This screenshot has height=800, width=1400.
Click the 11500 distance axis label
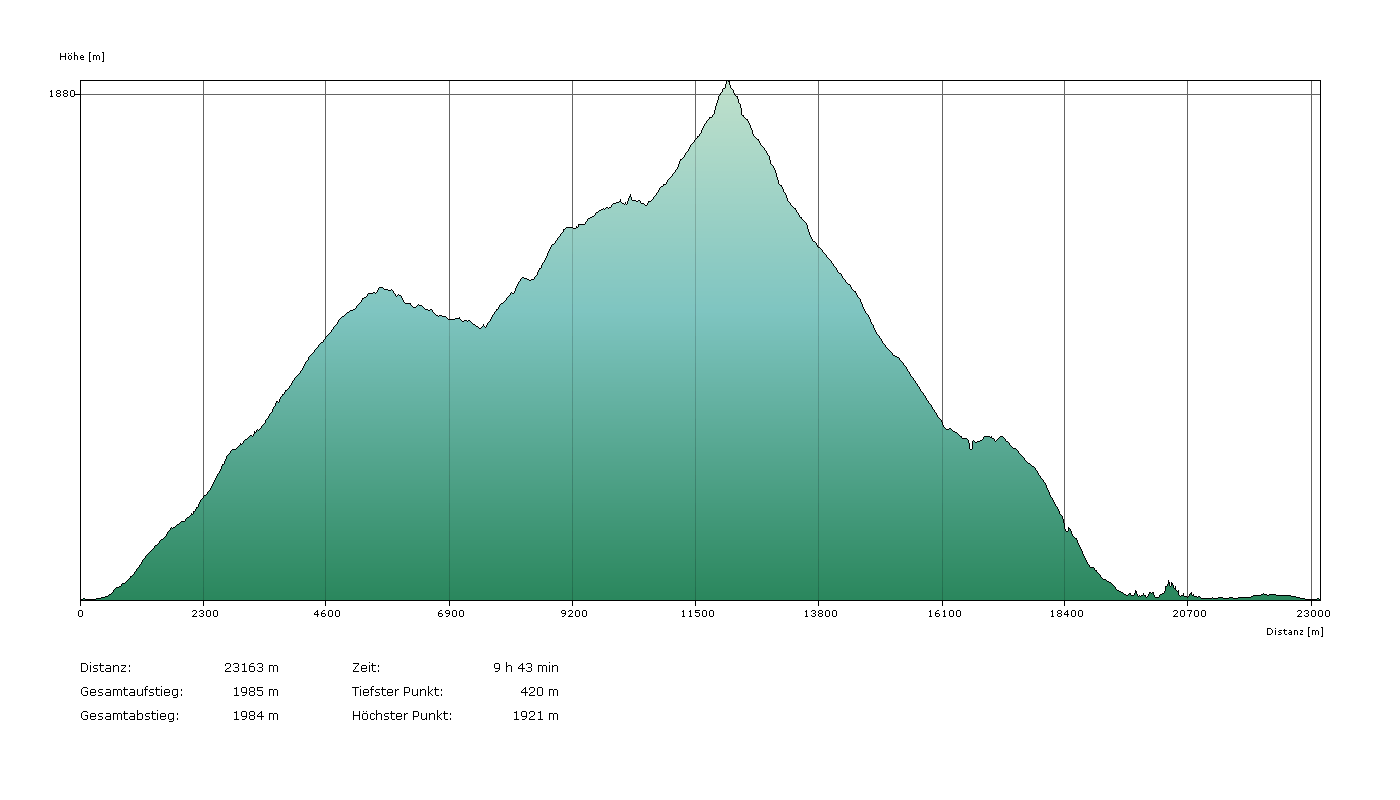pyautogui.click(x=696, y=613)
